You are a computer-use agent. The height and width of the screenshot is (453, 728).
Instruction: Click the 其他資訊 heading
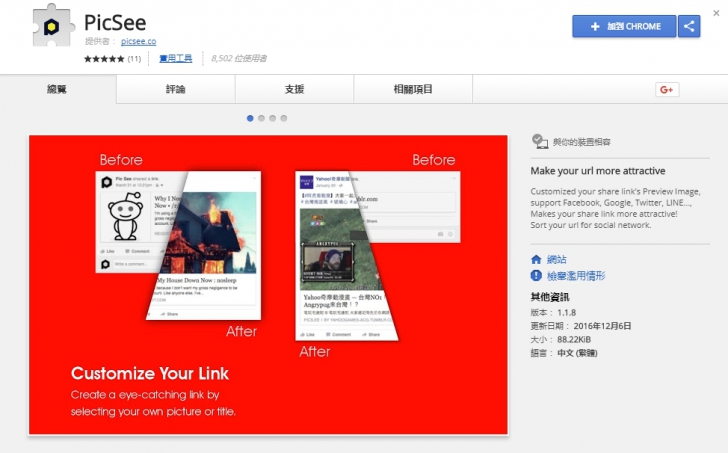[550, 297]
